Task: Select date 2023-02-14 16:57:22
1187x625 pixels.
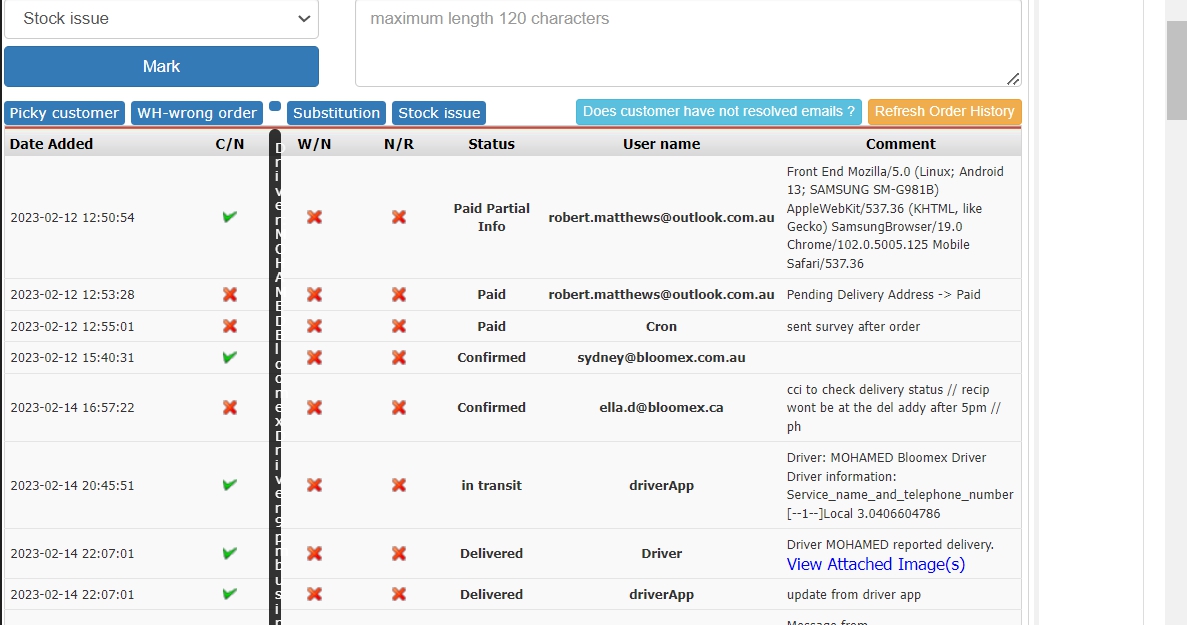Action: (73, 408)
